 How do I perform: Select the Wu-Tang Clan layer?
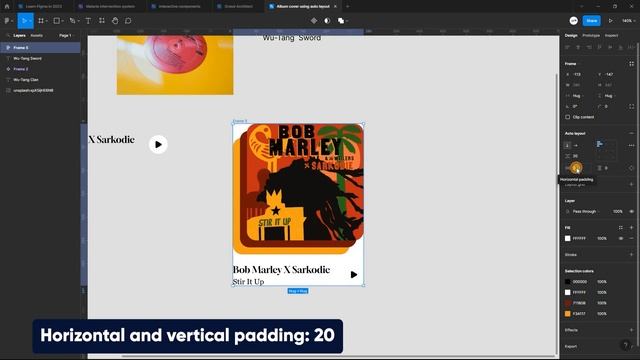40,80
